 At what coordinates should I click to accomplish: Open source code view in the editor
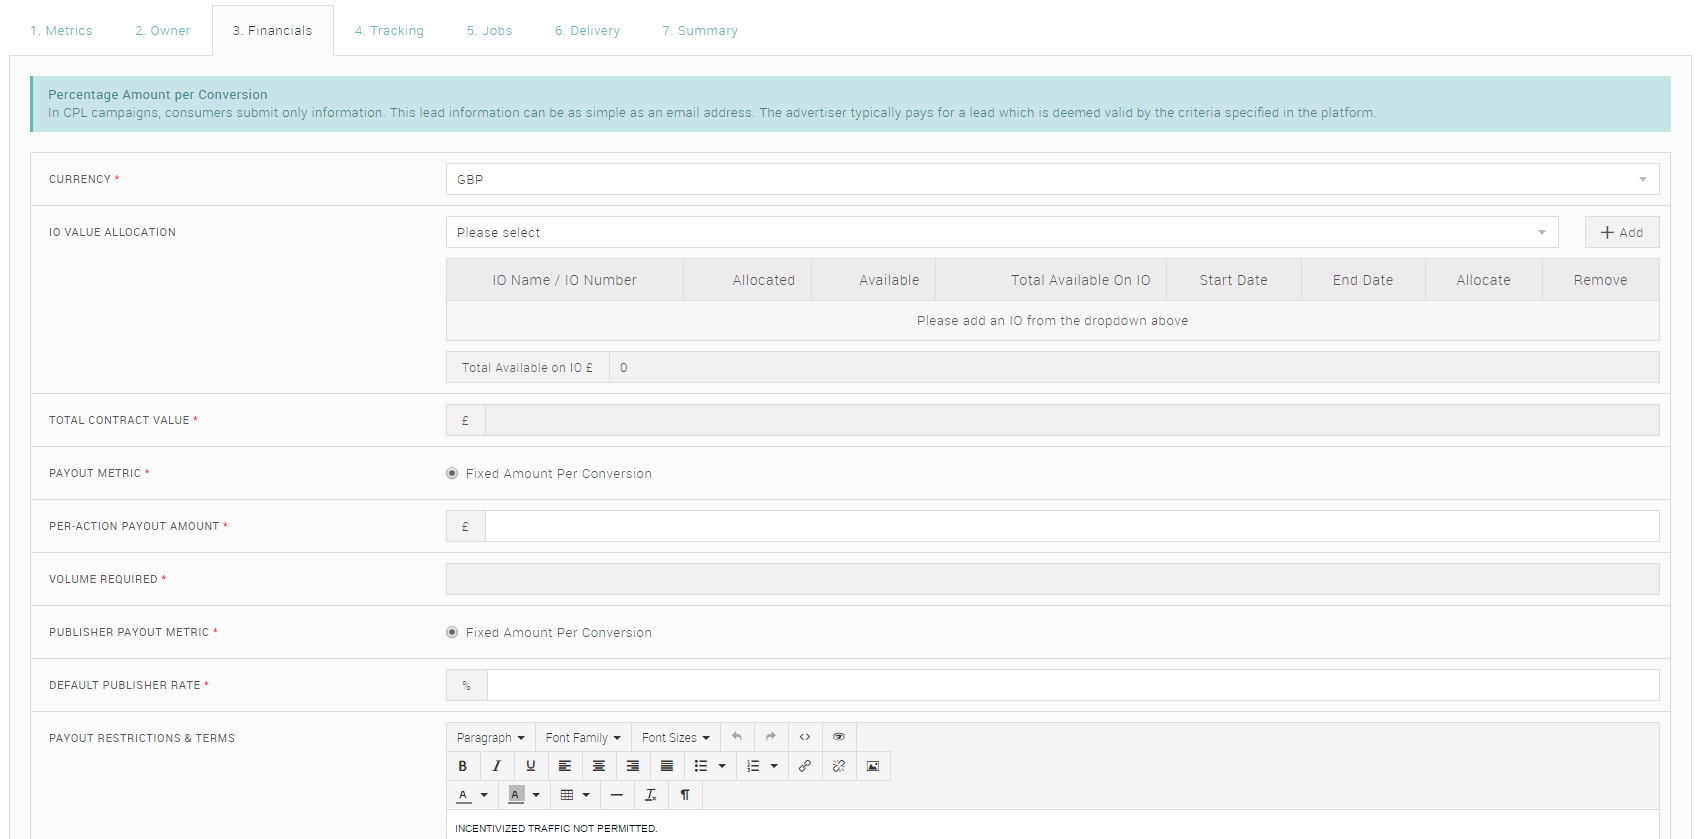pos(804,737)
